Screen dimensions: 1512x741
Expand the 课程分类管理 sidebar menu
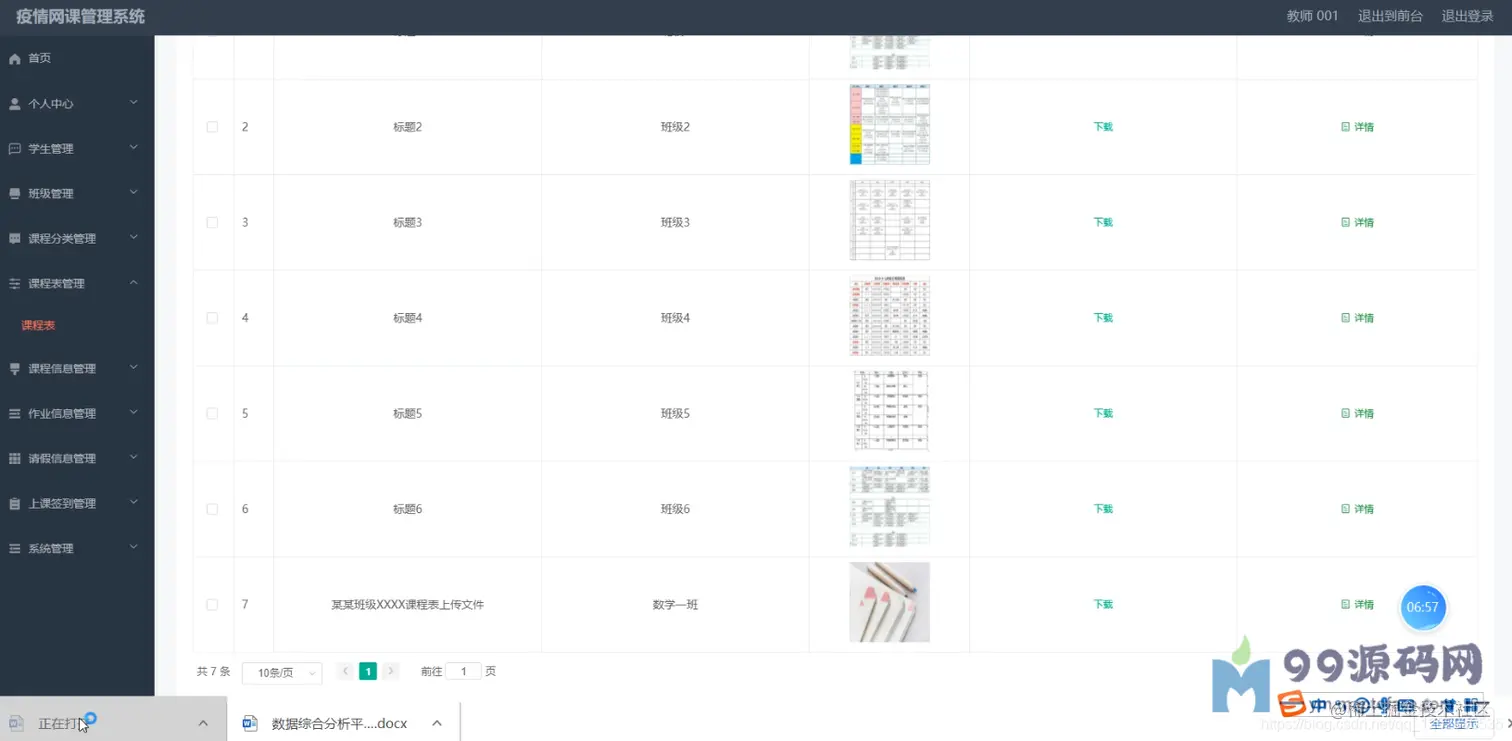click(x=134, y=238)
